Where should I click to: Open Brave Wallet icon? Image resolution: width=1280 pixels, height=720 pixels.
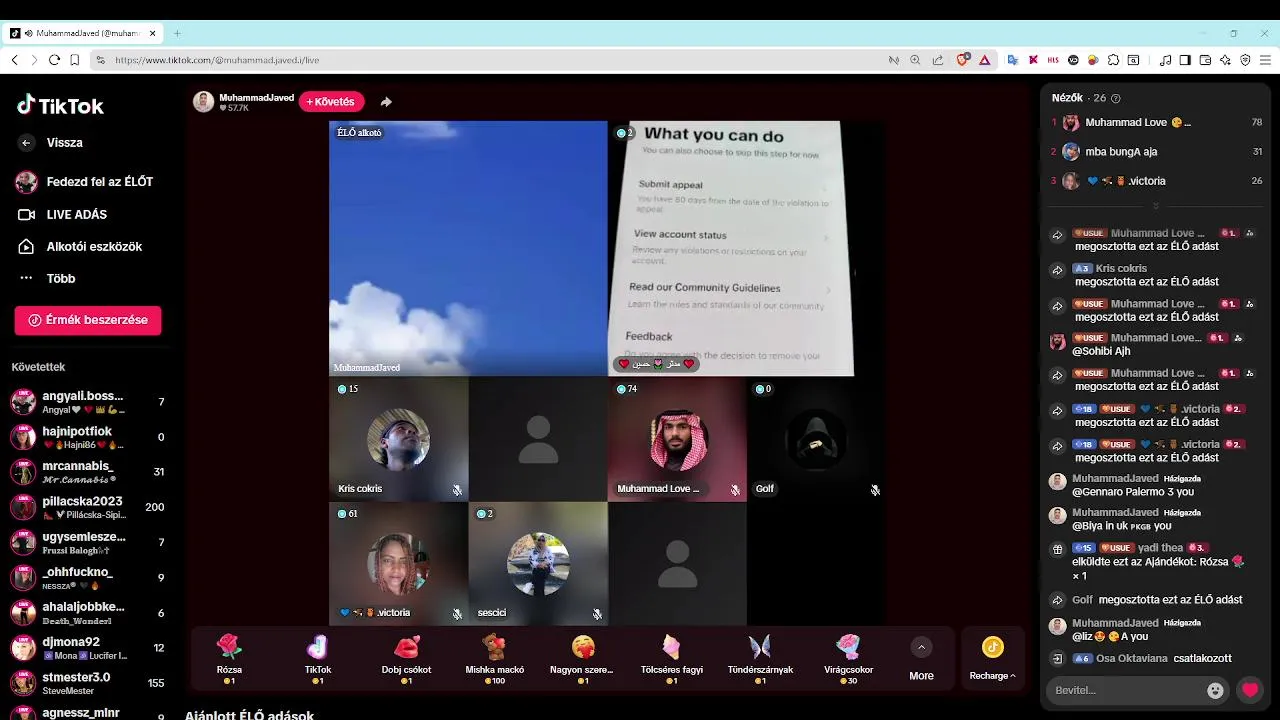(x=1205, y=60)
